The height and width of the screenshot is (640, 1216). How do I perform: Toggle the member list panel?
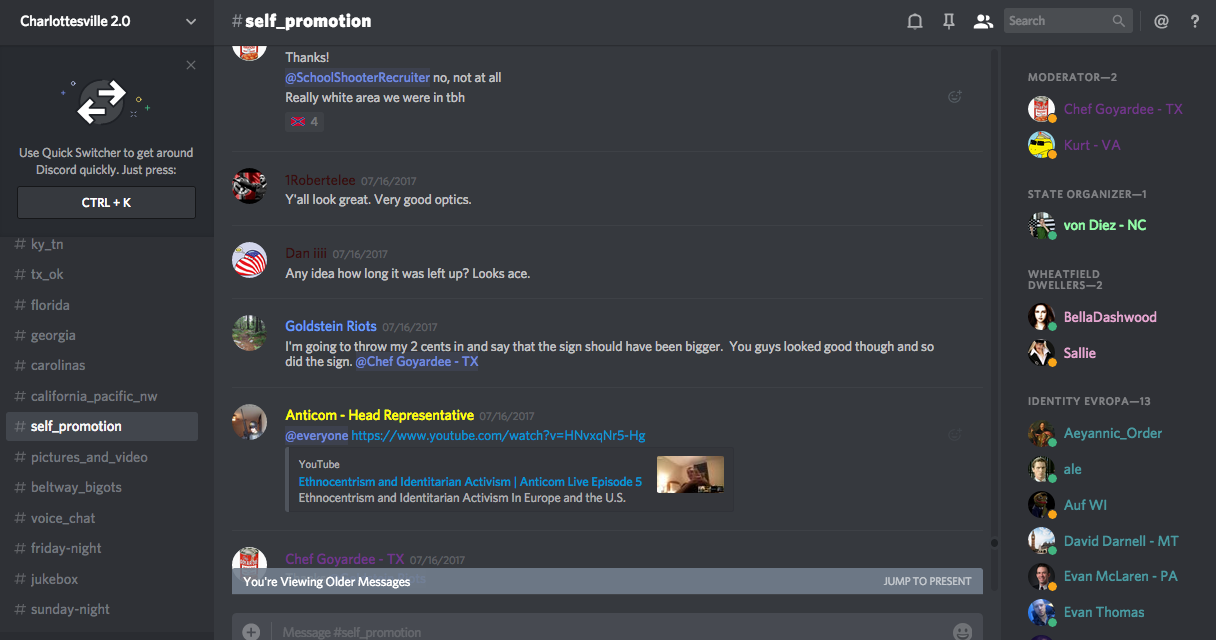pos(983,21)
